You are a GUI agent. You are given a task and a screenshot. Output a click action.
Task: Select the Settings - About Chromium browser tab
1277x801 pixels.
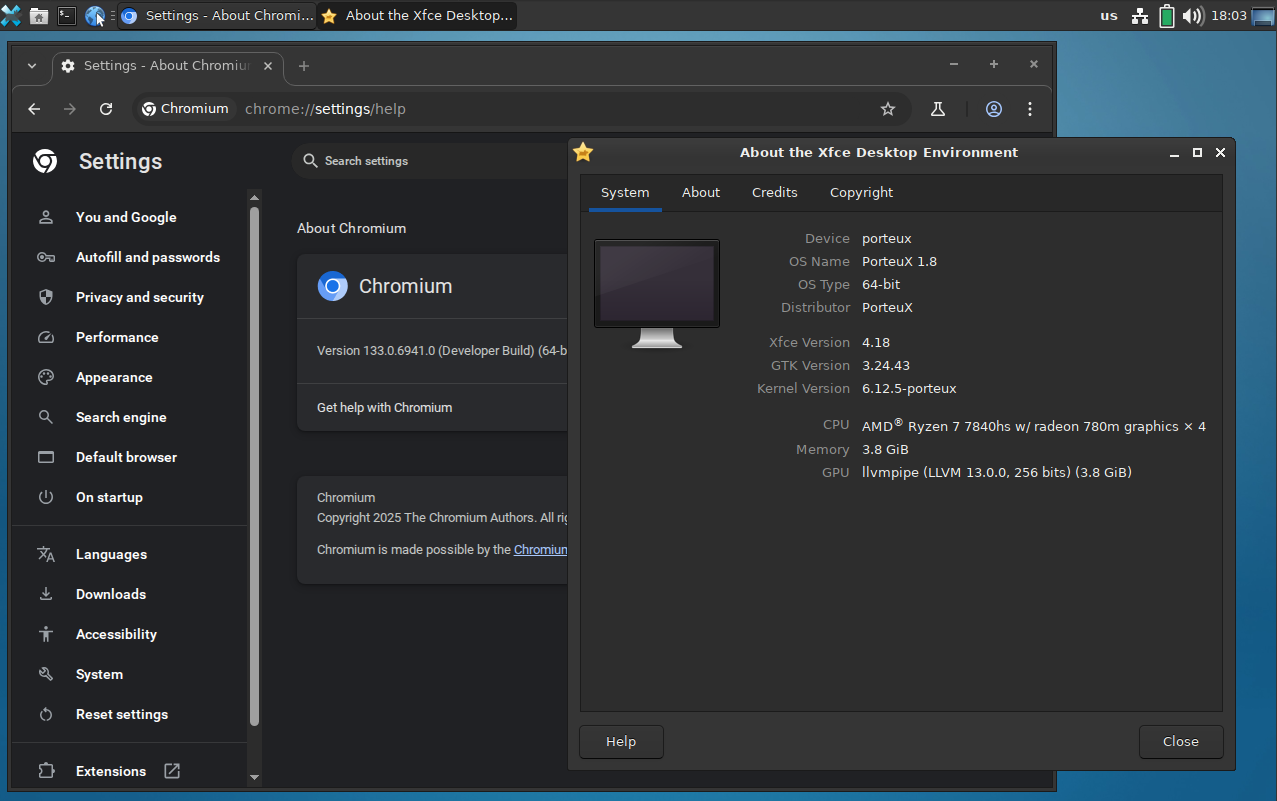(x=167, y=66)
